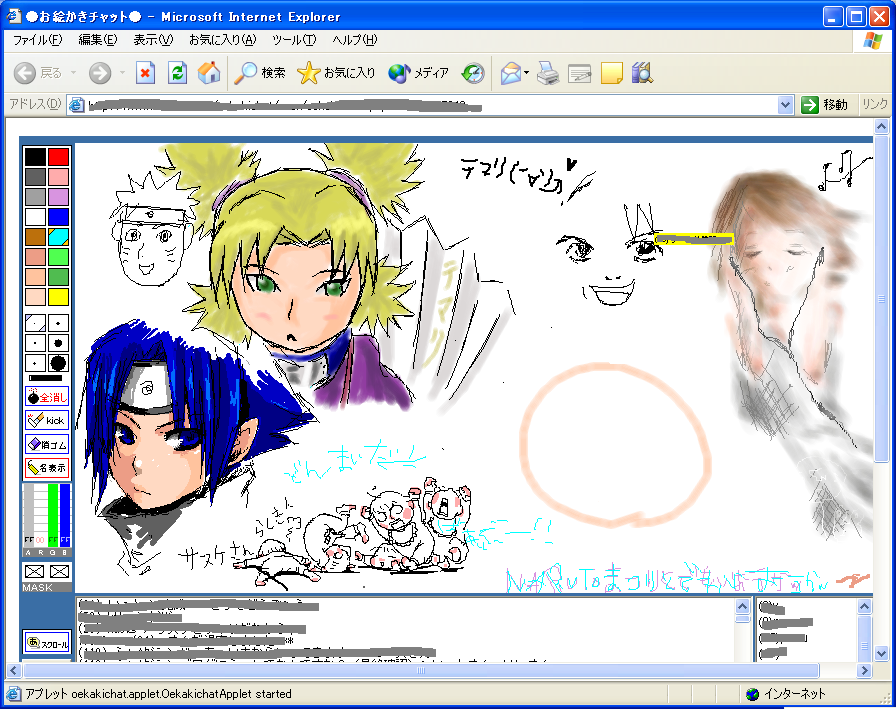Open the History clock icon
896x709 pixels.
point(473,73)
